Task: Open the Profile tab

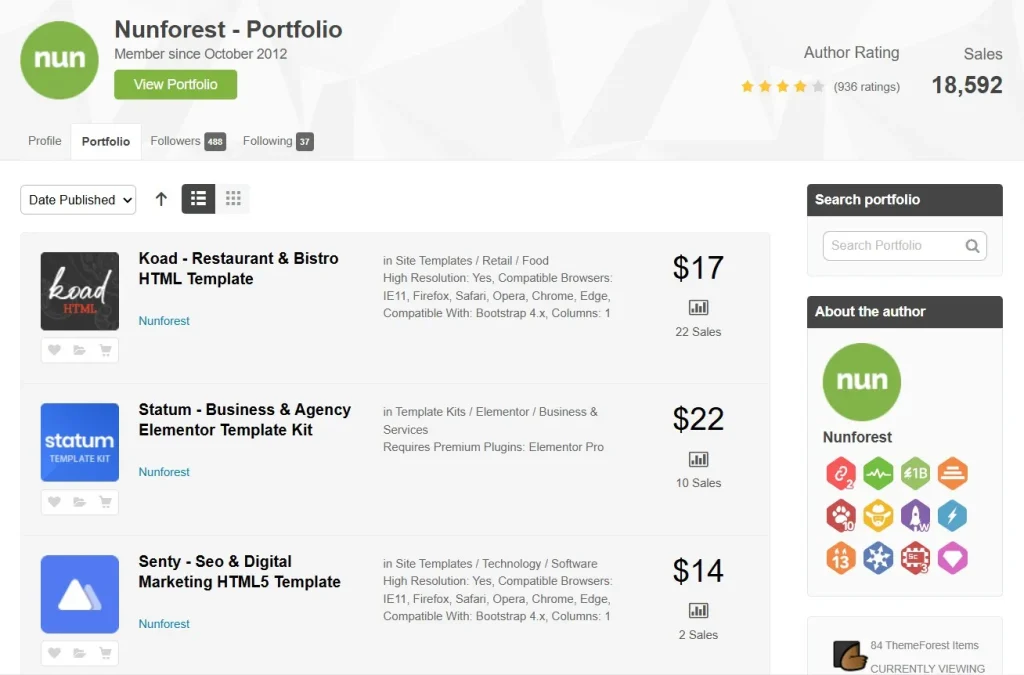Action: pyautogui.click(x=44, y=141)
